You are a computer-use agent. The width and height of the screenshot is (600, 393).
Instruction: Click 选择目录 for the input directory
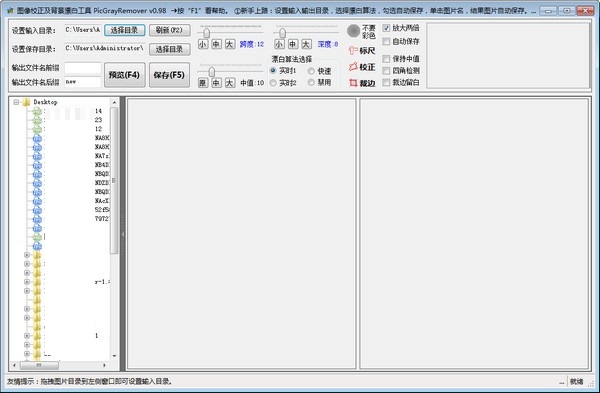124,30
